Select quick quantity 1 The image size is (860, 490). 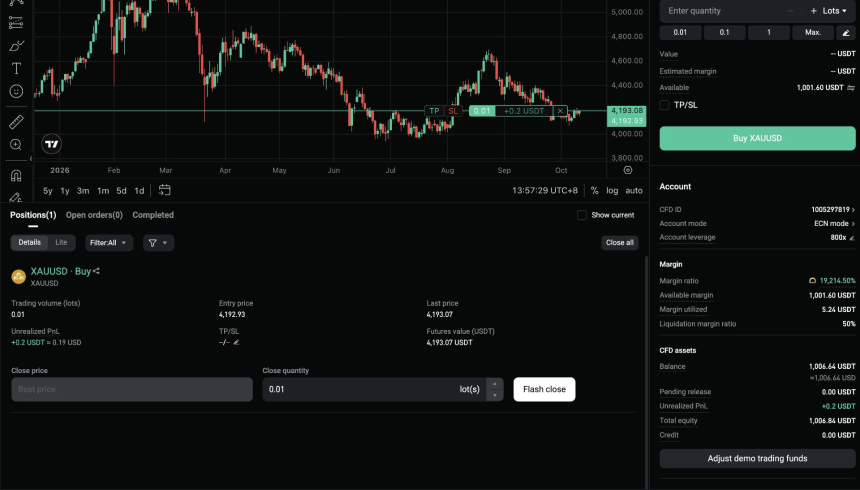click(x=768, y=32)
